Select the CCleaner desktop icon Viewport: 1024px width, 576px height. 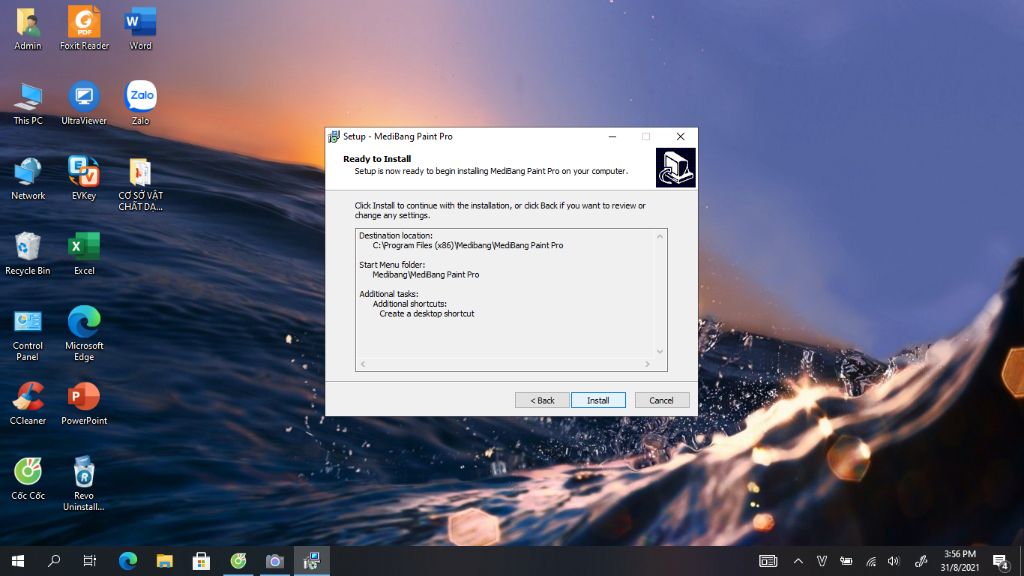27,404
